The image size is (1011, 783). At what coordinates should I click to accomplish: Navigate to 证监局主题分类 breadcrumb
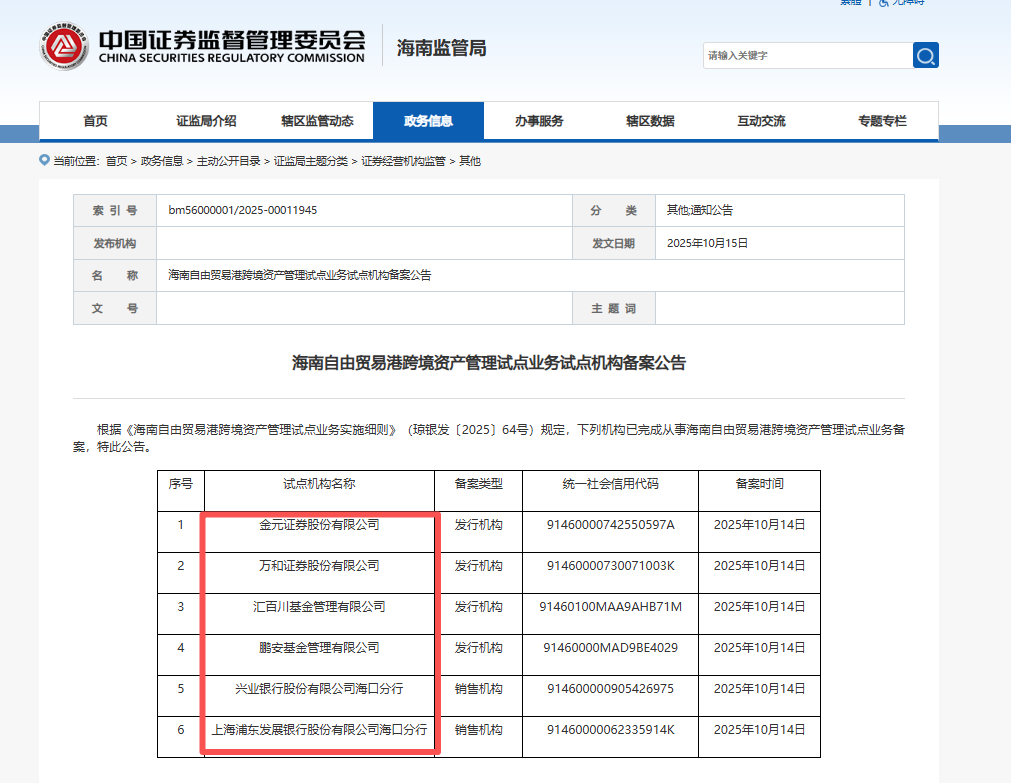311,161
